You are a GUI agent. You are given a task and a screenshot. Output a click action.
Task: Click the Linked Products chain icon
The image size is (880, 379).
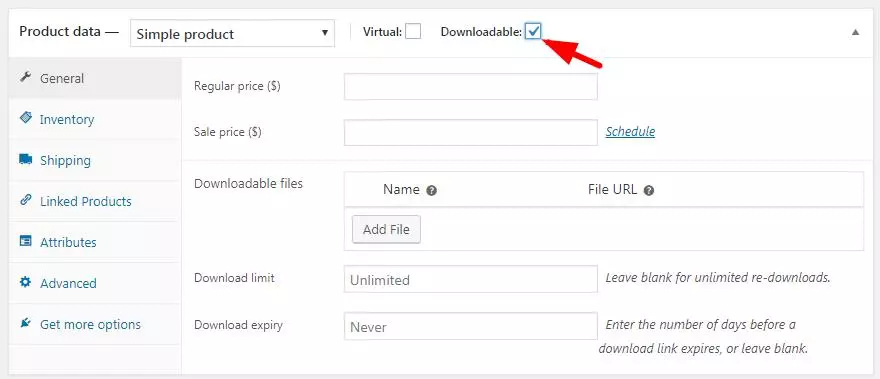(x=25, y=200)
